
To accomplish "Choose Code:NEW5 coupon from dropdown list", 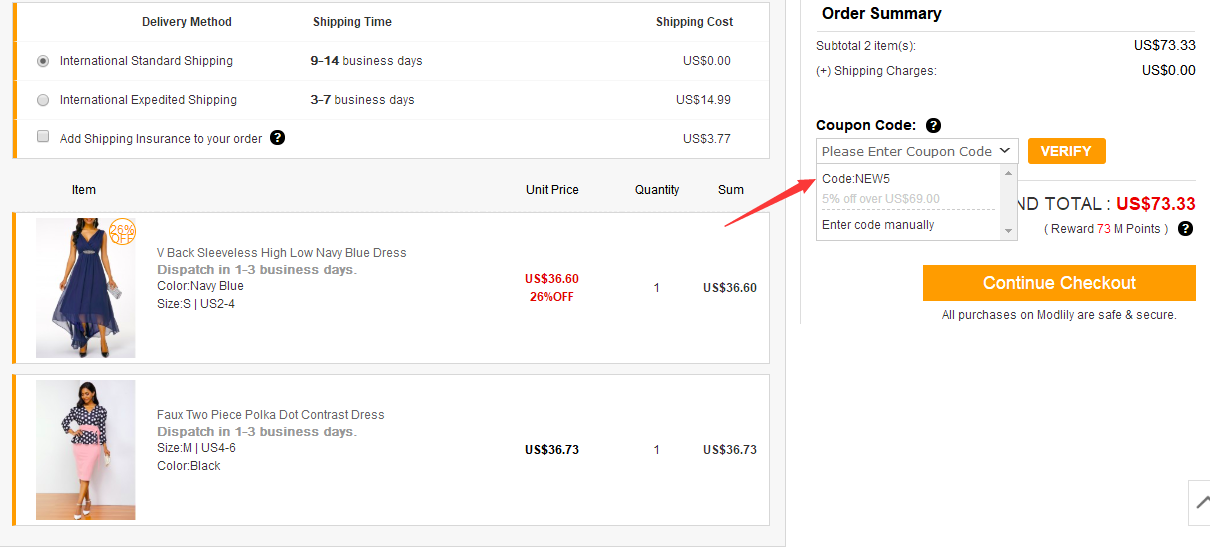I will click(856, 179).
